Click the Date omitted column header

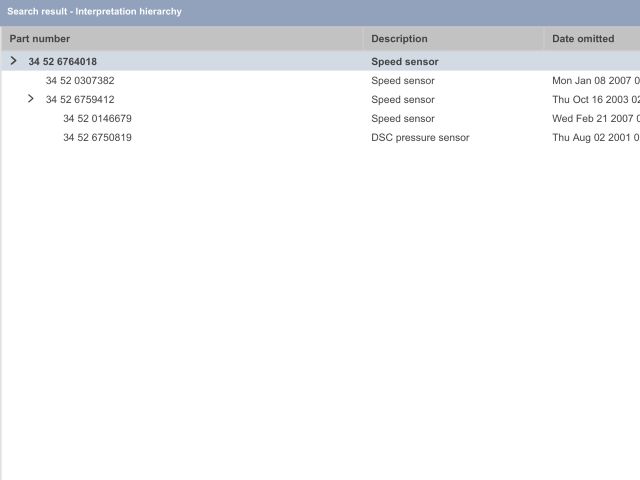[582, 39]
